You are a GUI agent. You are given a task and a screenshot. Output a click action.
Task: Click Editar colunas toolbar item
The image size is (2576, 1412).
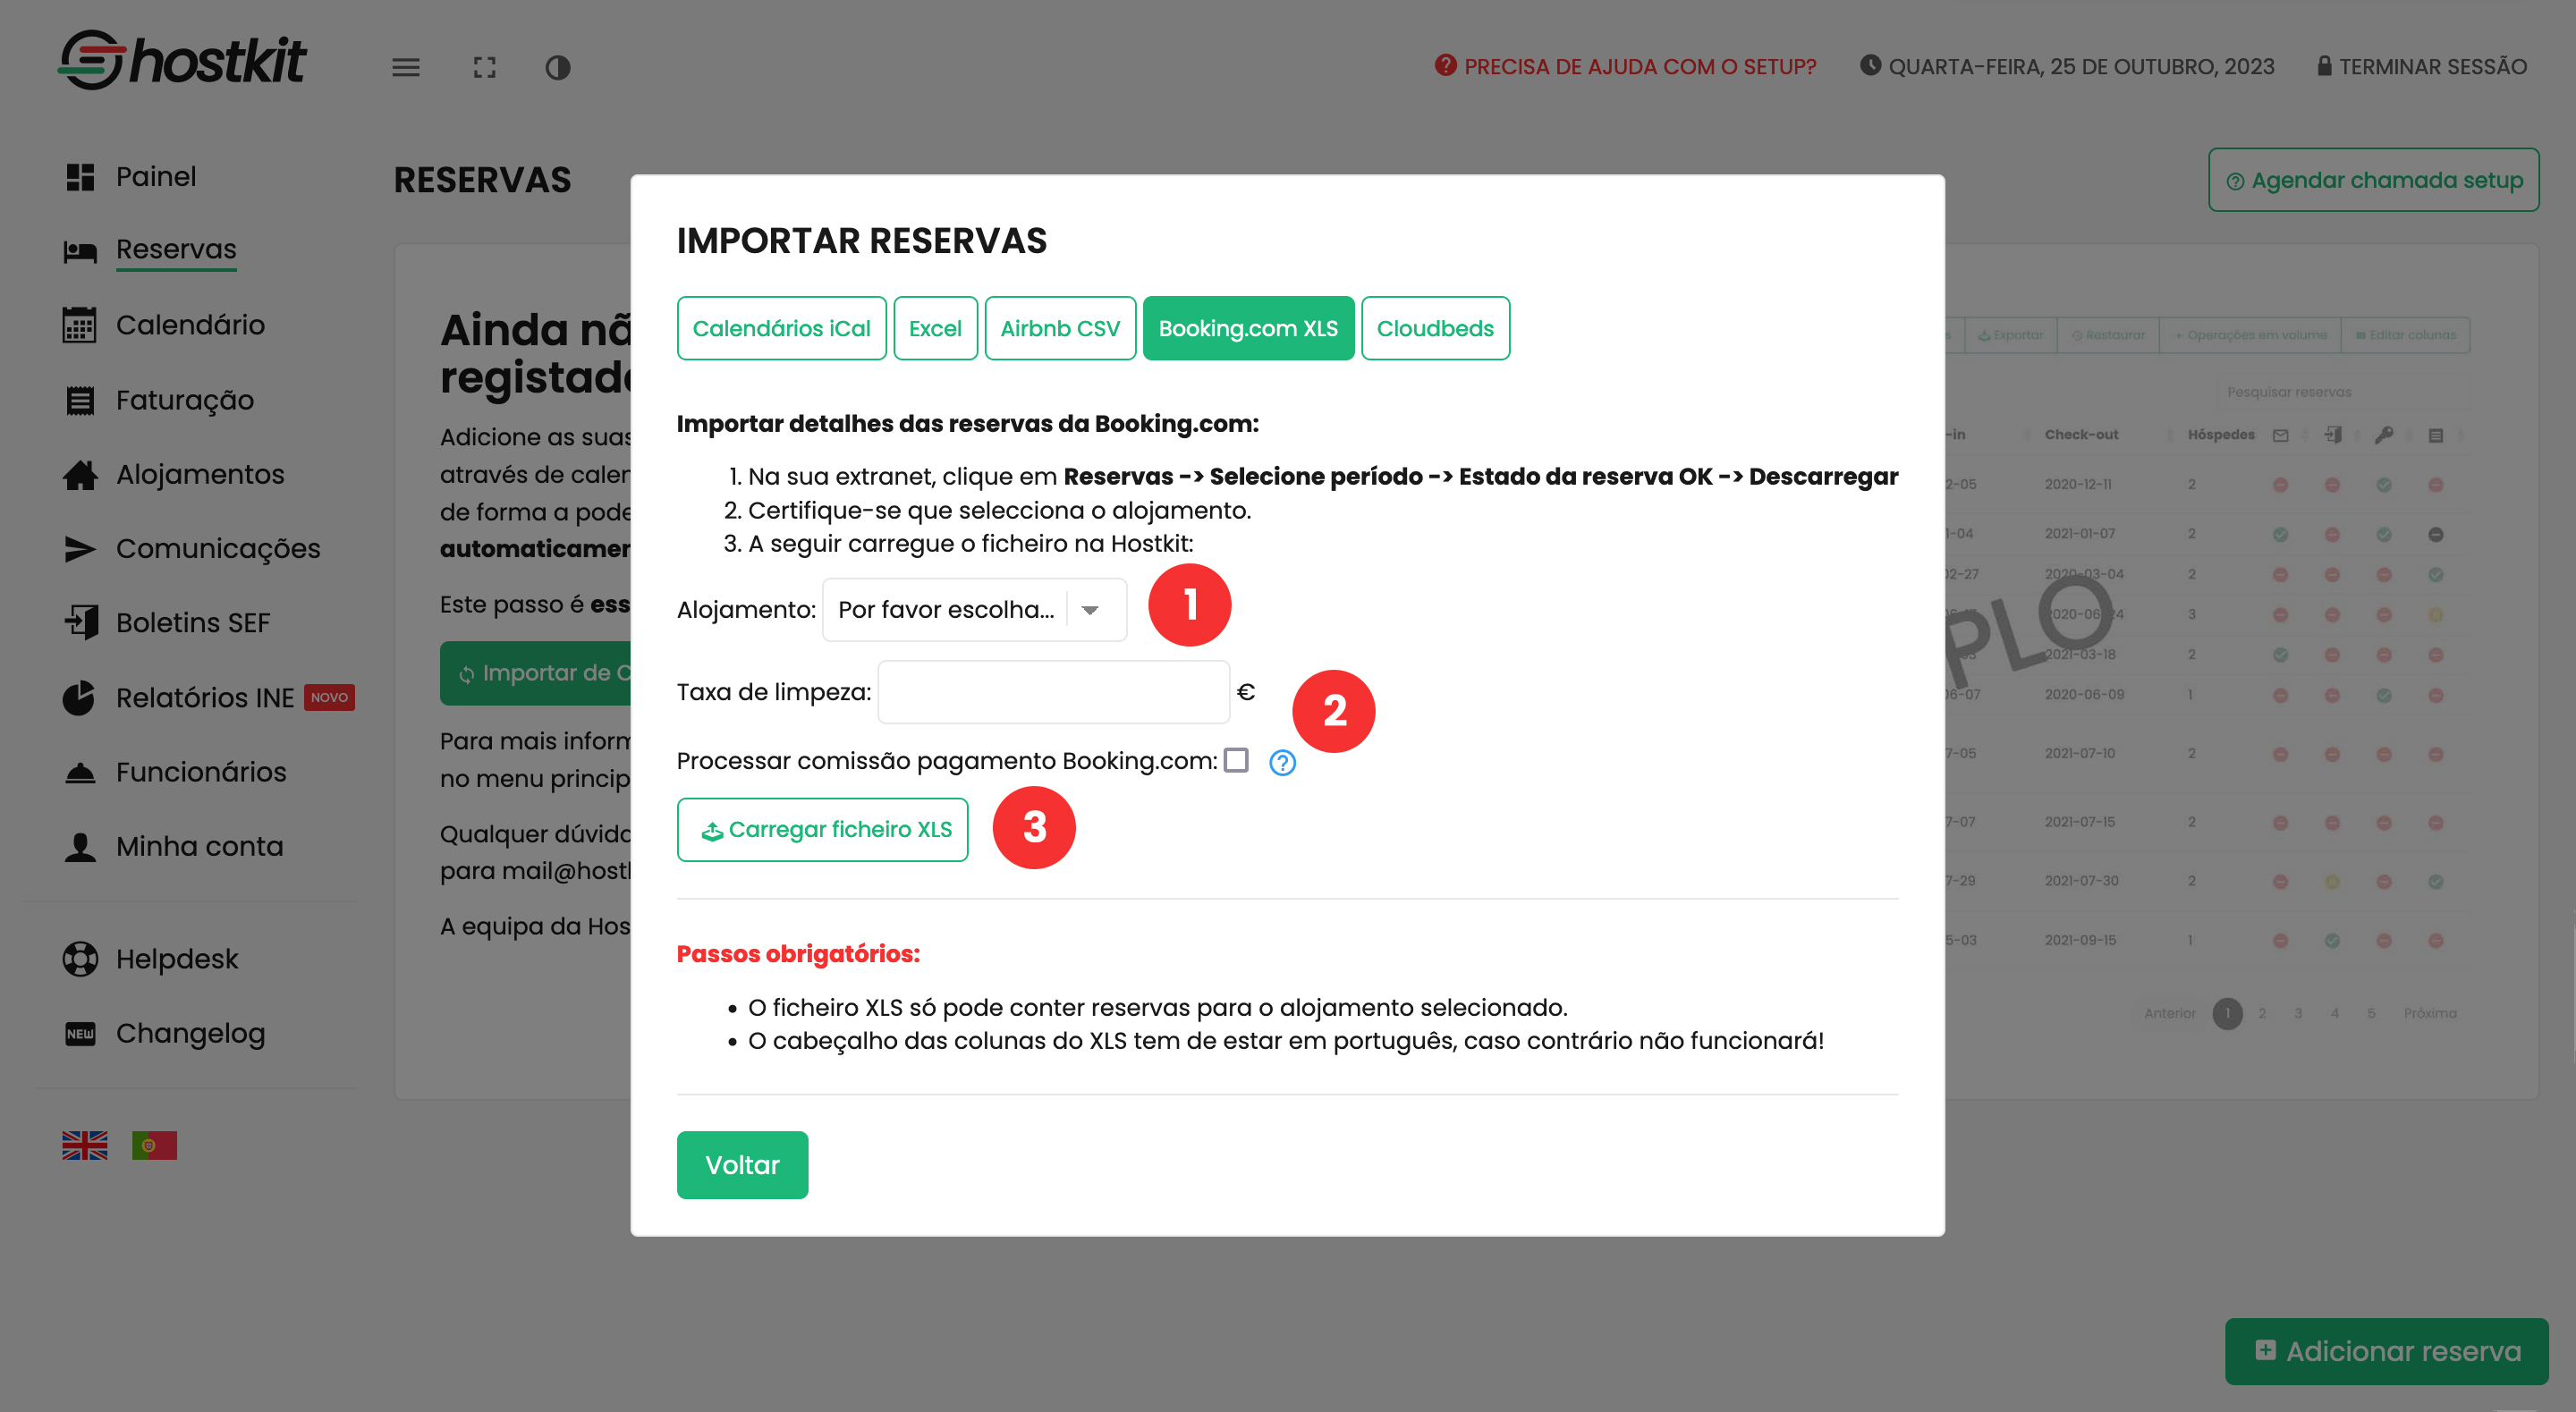[2405, 335]
